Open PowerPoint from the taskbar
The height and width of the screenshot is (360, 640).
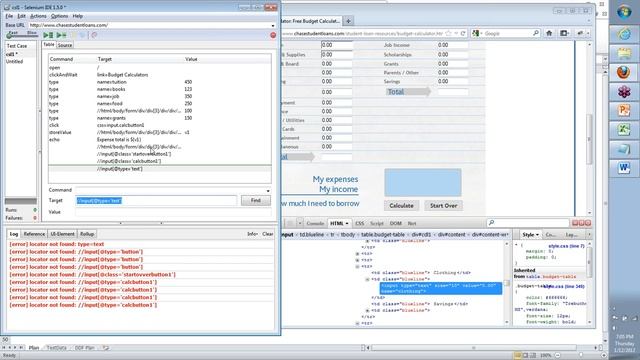coord(624,111)
